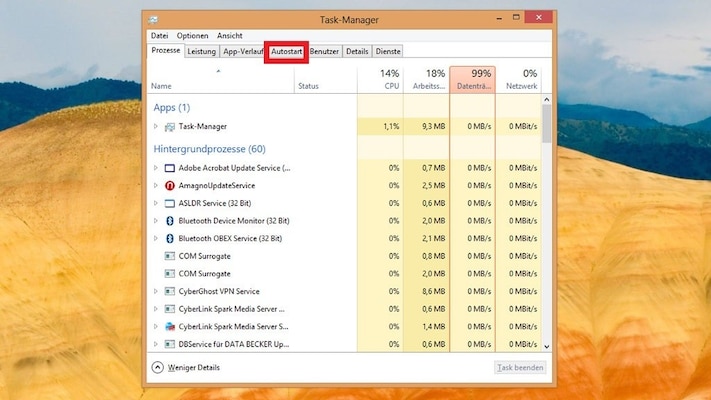Open the Datei menu
The image size is (711, 400).
[159, 35]
